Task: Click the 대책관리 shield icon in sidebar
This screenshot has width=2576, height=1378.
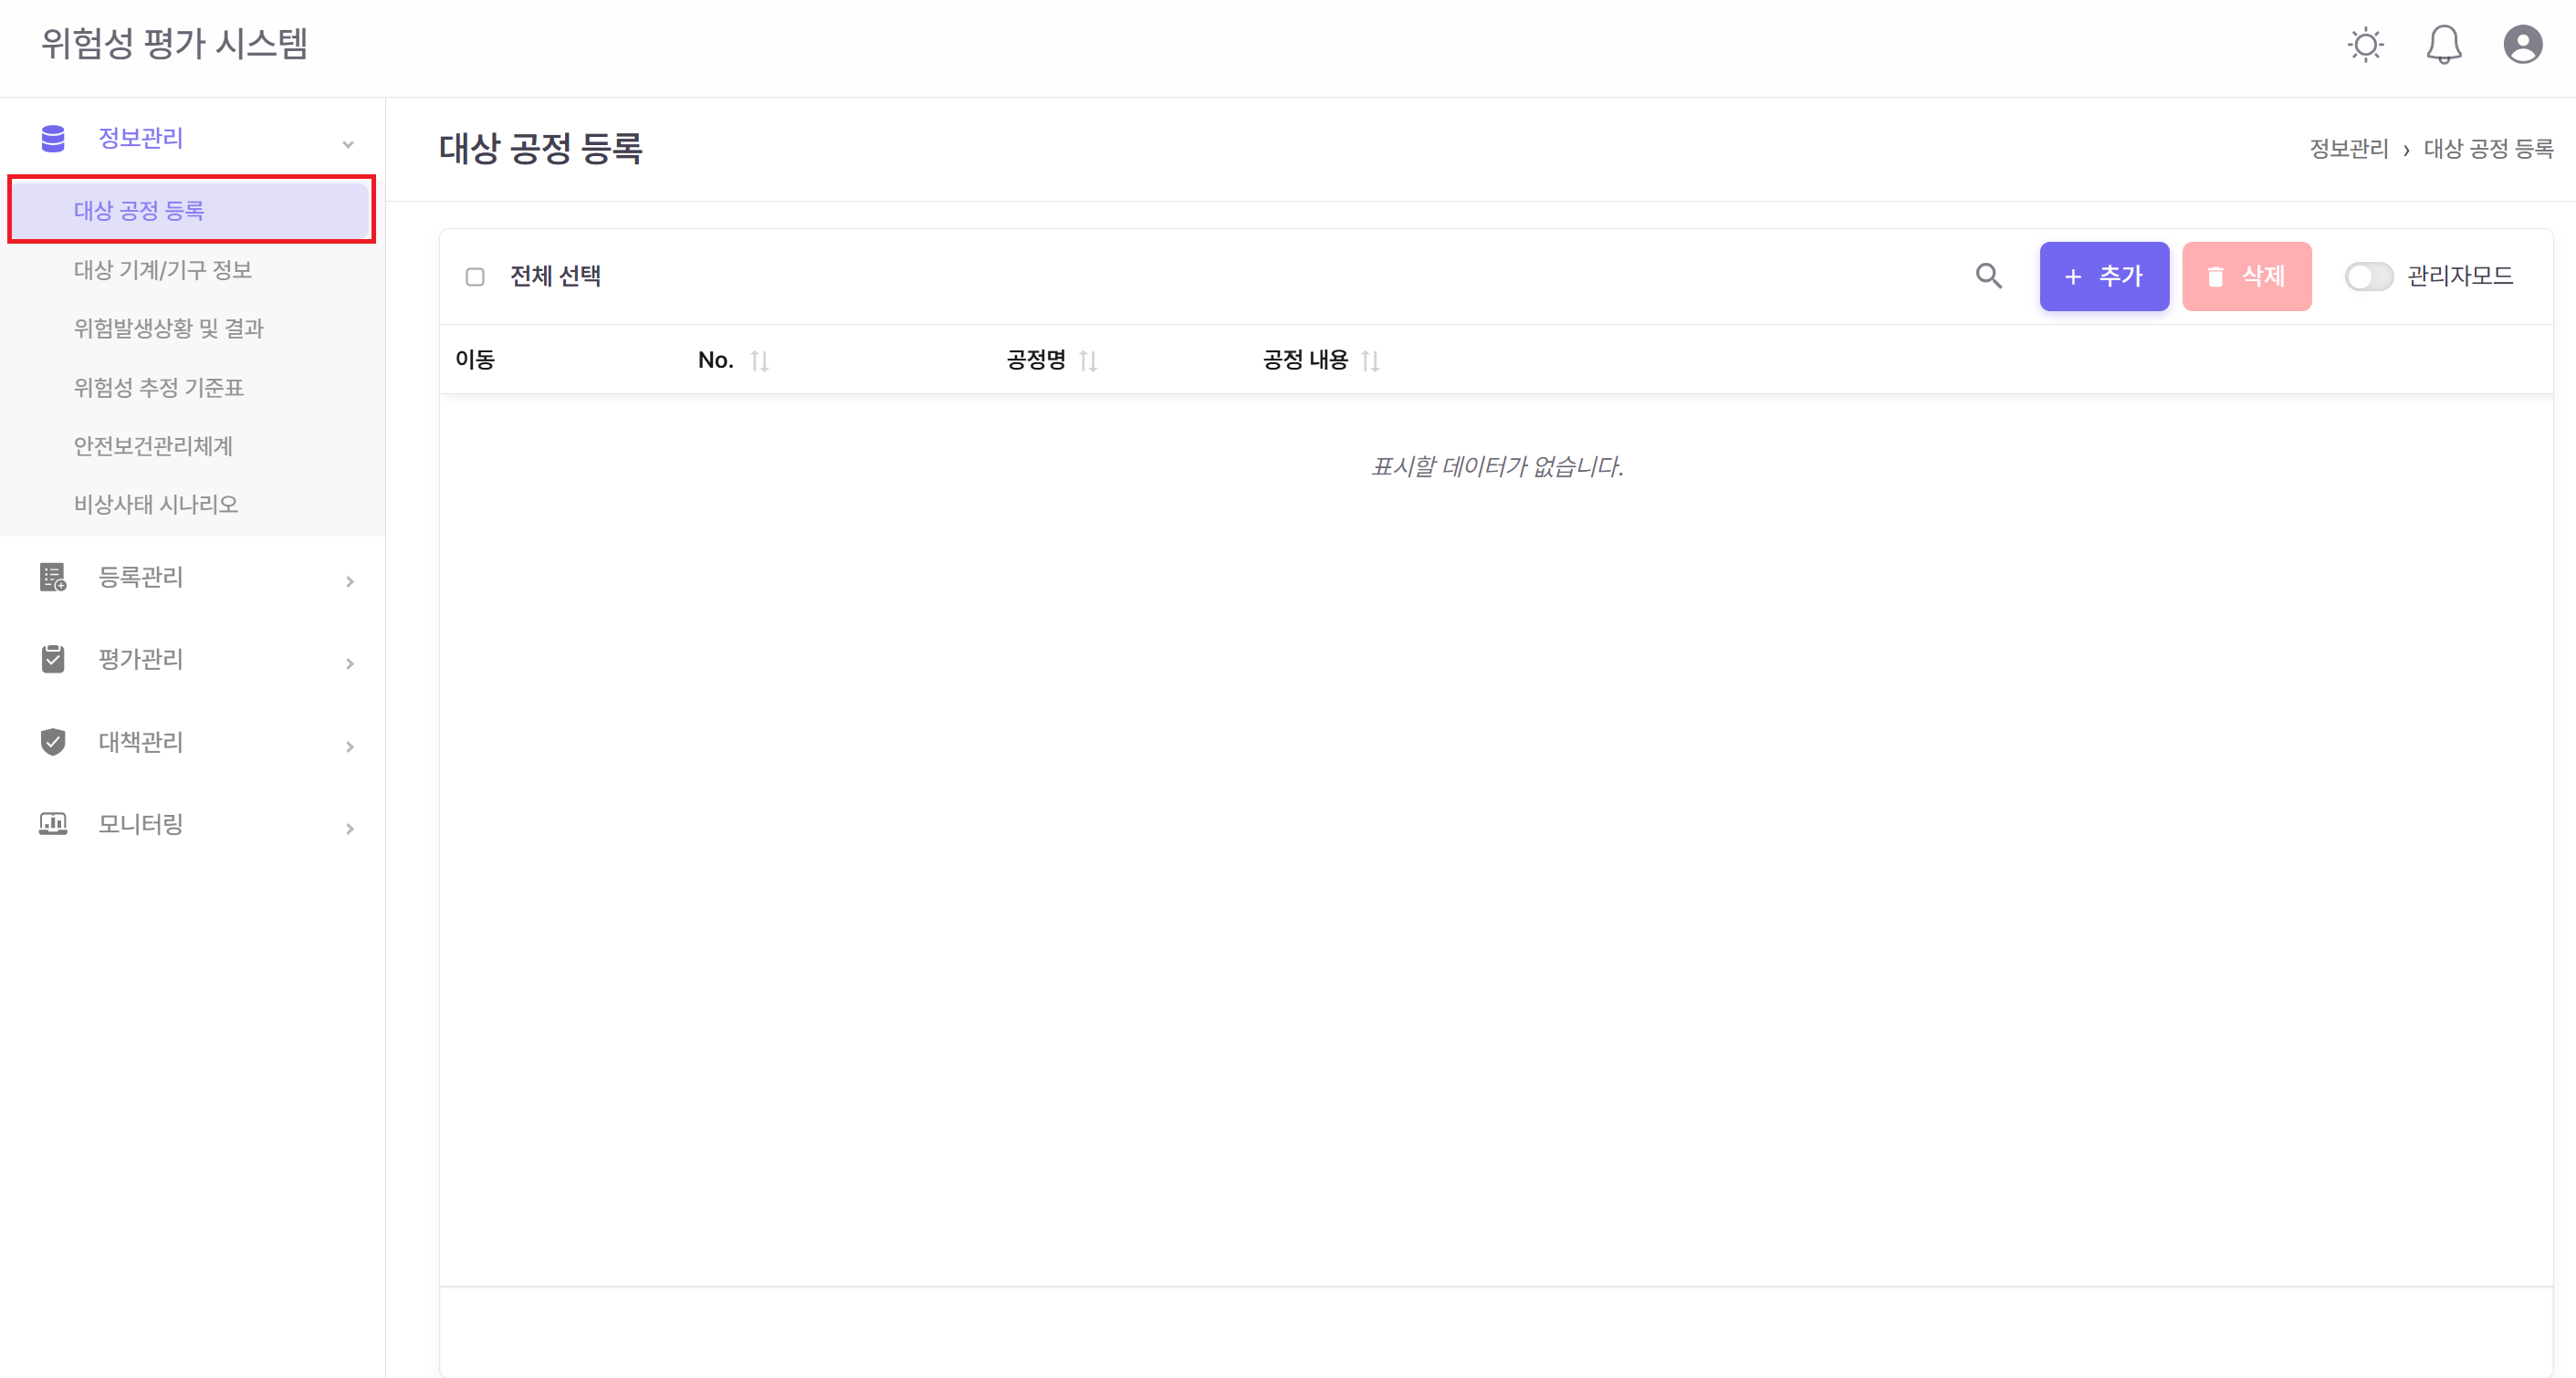Action: (x=52, y=742)
